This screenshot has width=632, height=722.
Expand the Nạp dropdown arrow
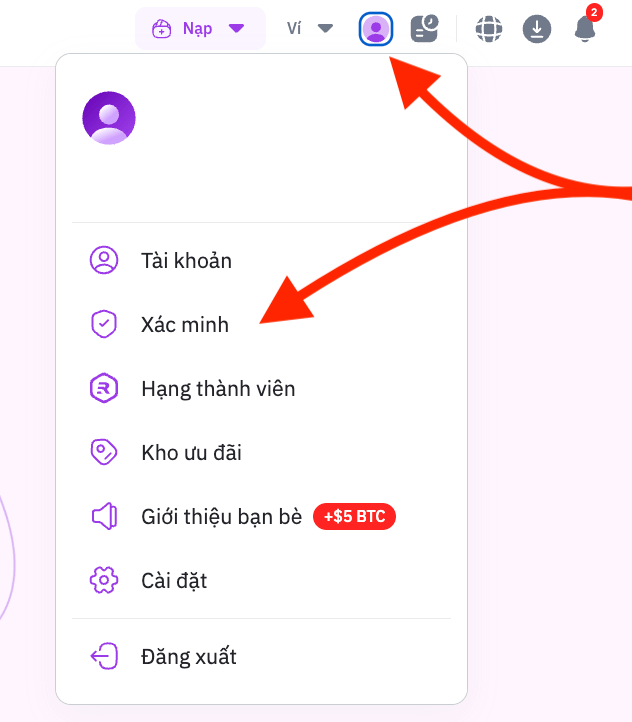(237, 29)
